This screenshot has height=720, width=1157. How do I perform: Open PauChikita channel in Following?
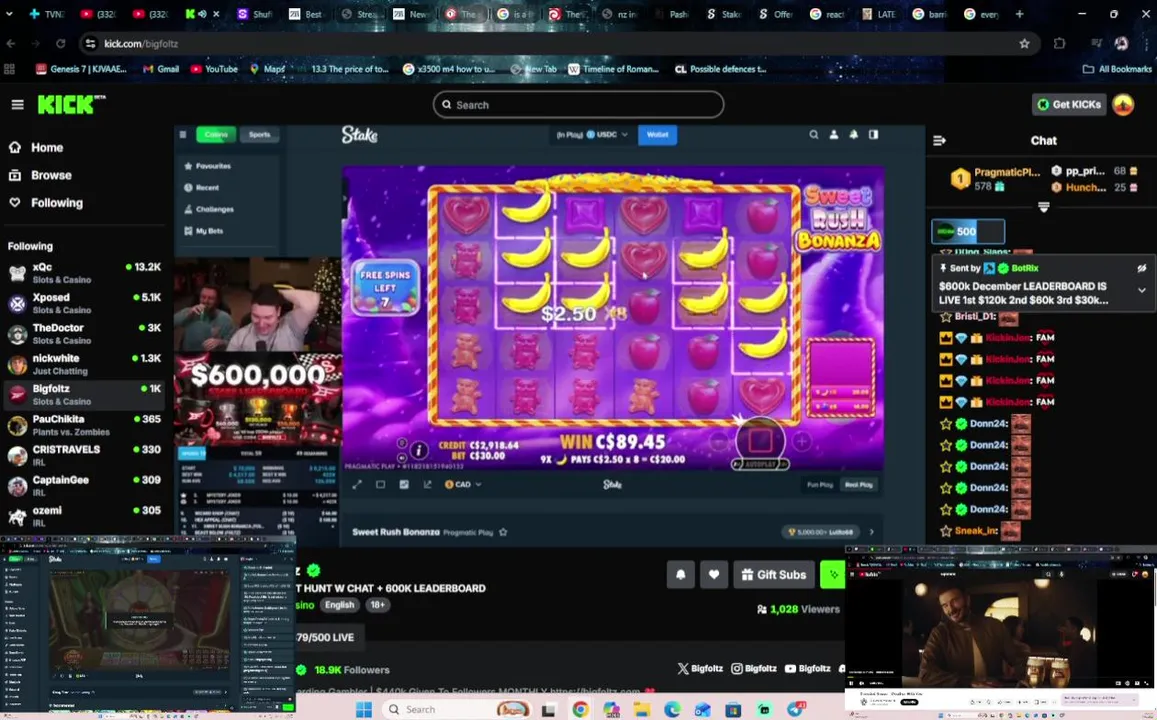[83, 425]
